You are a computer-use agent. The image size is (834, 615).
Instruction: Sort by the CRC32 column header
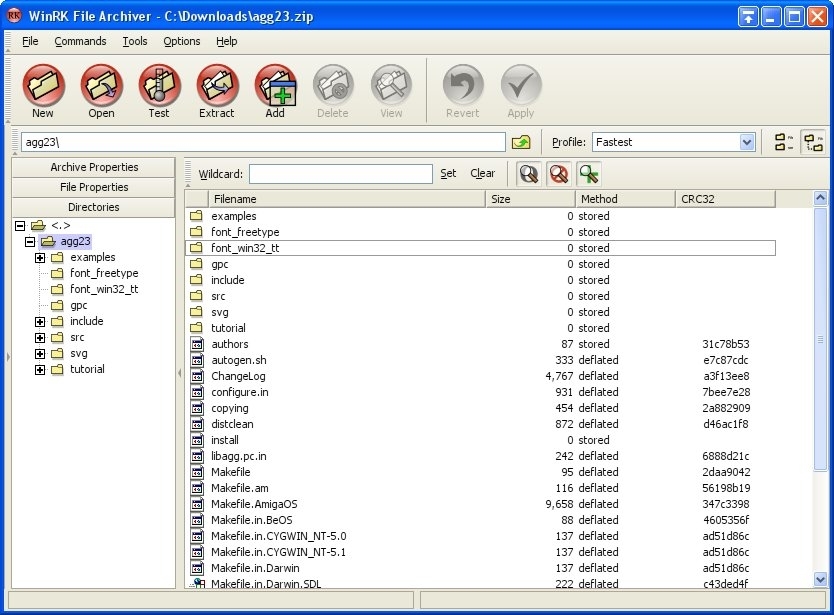pos(725,199)
